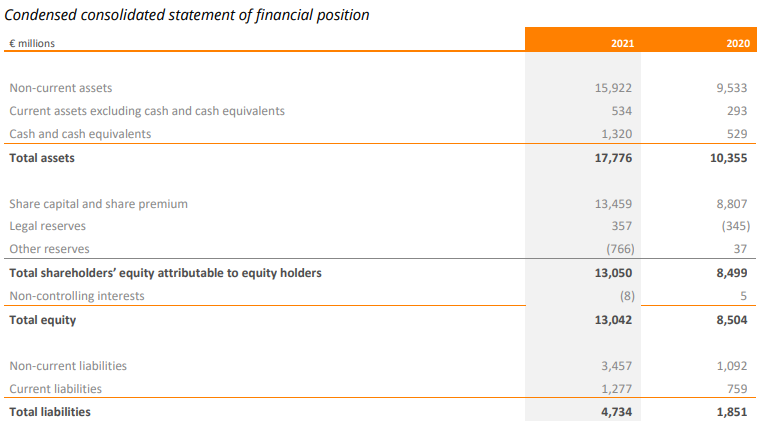Click Other reserves 2021 value (766)

click(x=620, y=249)
